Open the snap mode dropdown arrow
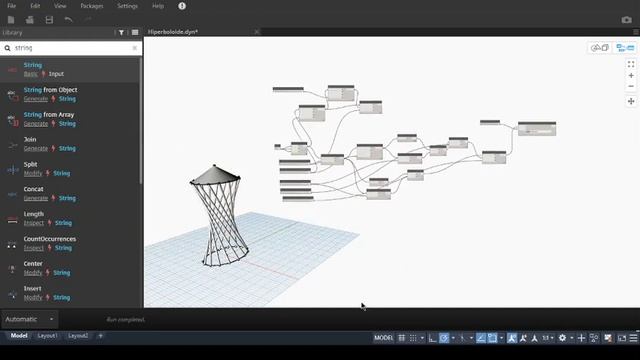 422,338
